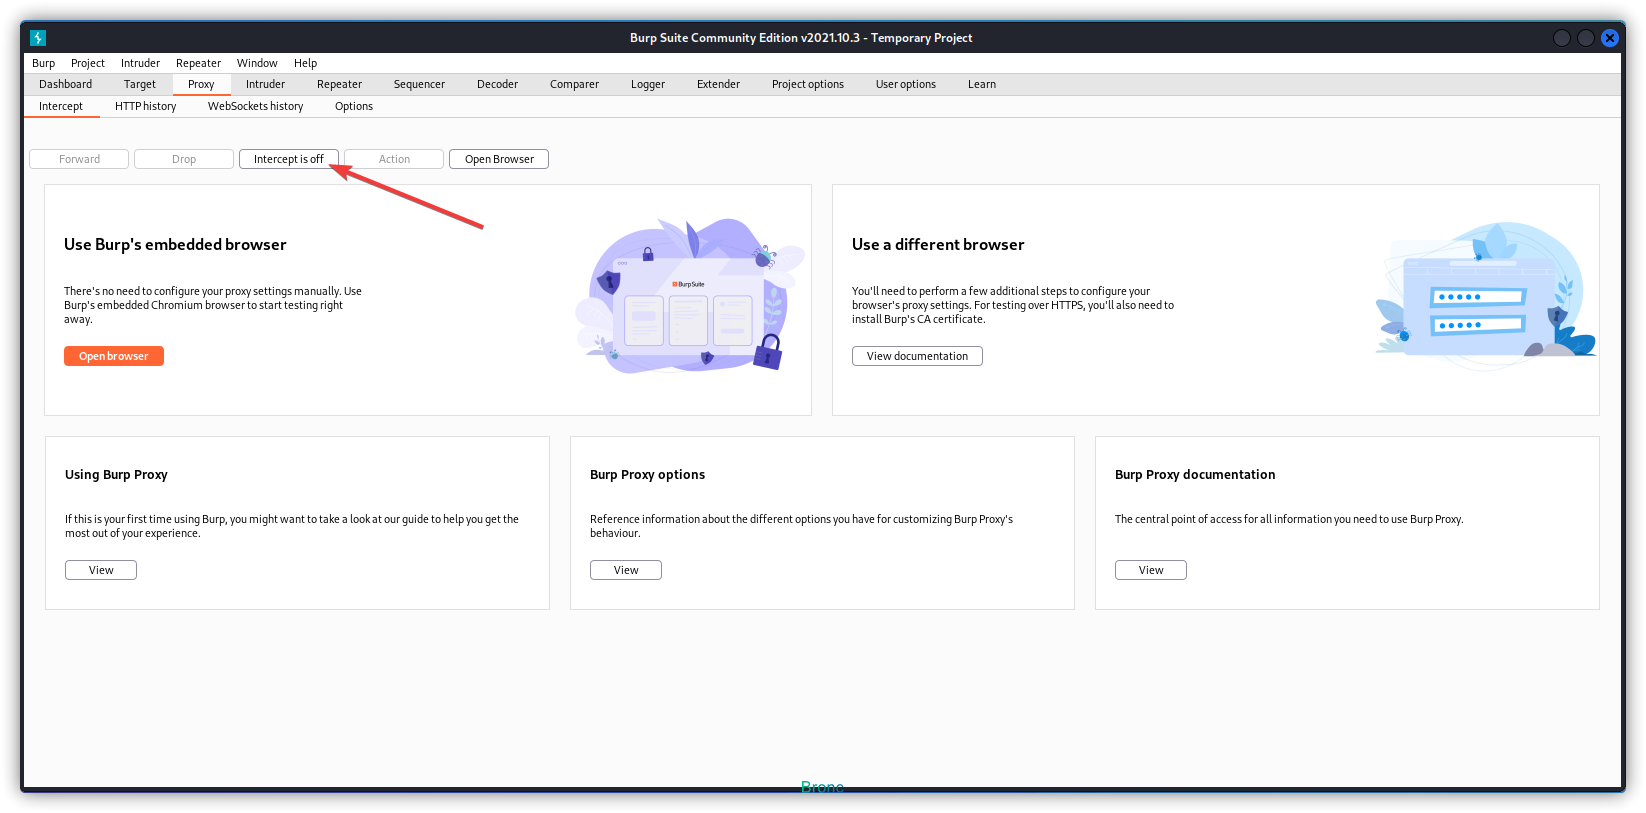Open the Project menu
This screenshot has height=813, width=1646.
88,63
